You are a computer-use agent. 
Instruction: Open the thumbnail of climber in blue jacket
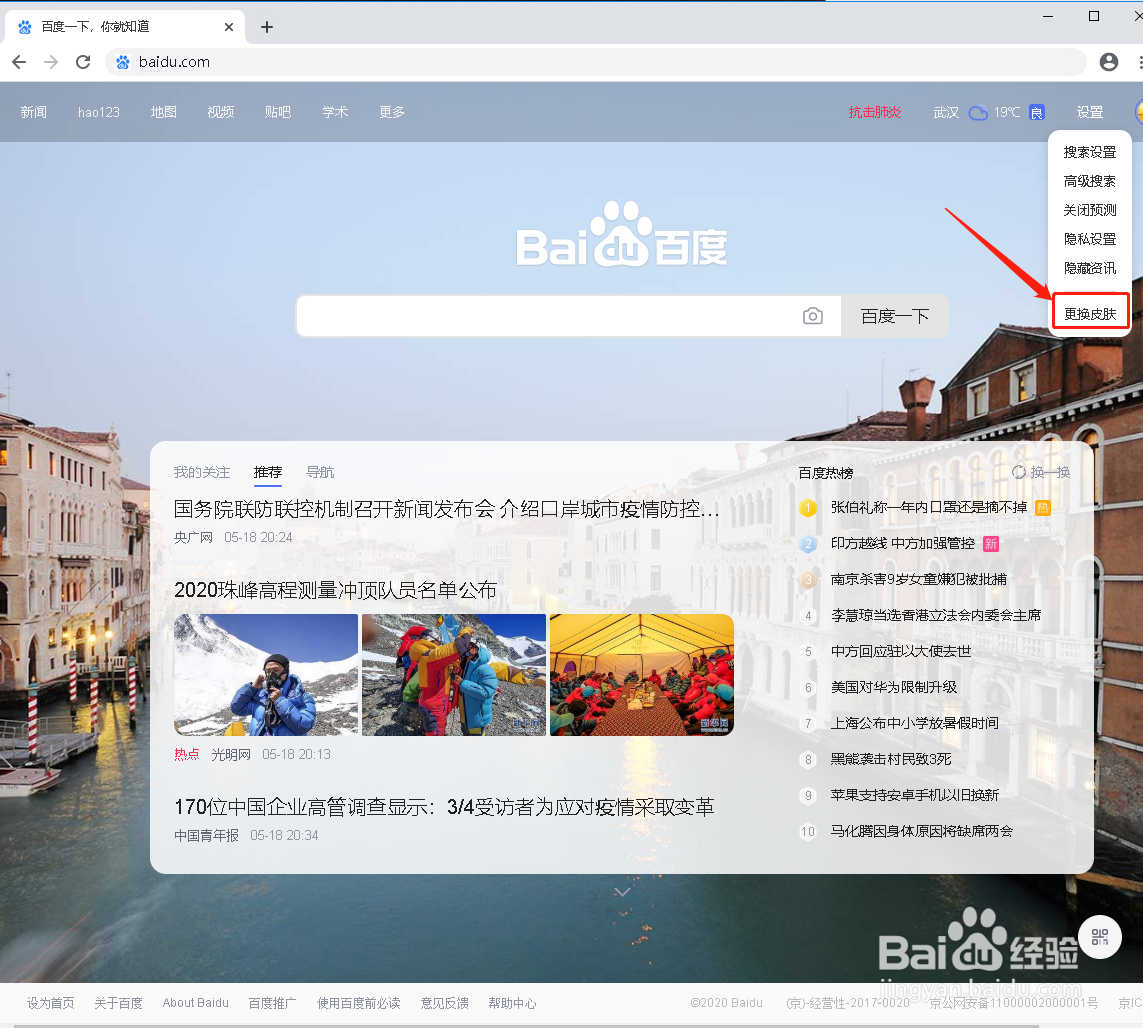tap(266, 674)
